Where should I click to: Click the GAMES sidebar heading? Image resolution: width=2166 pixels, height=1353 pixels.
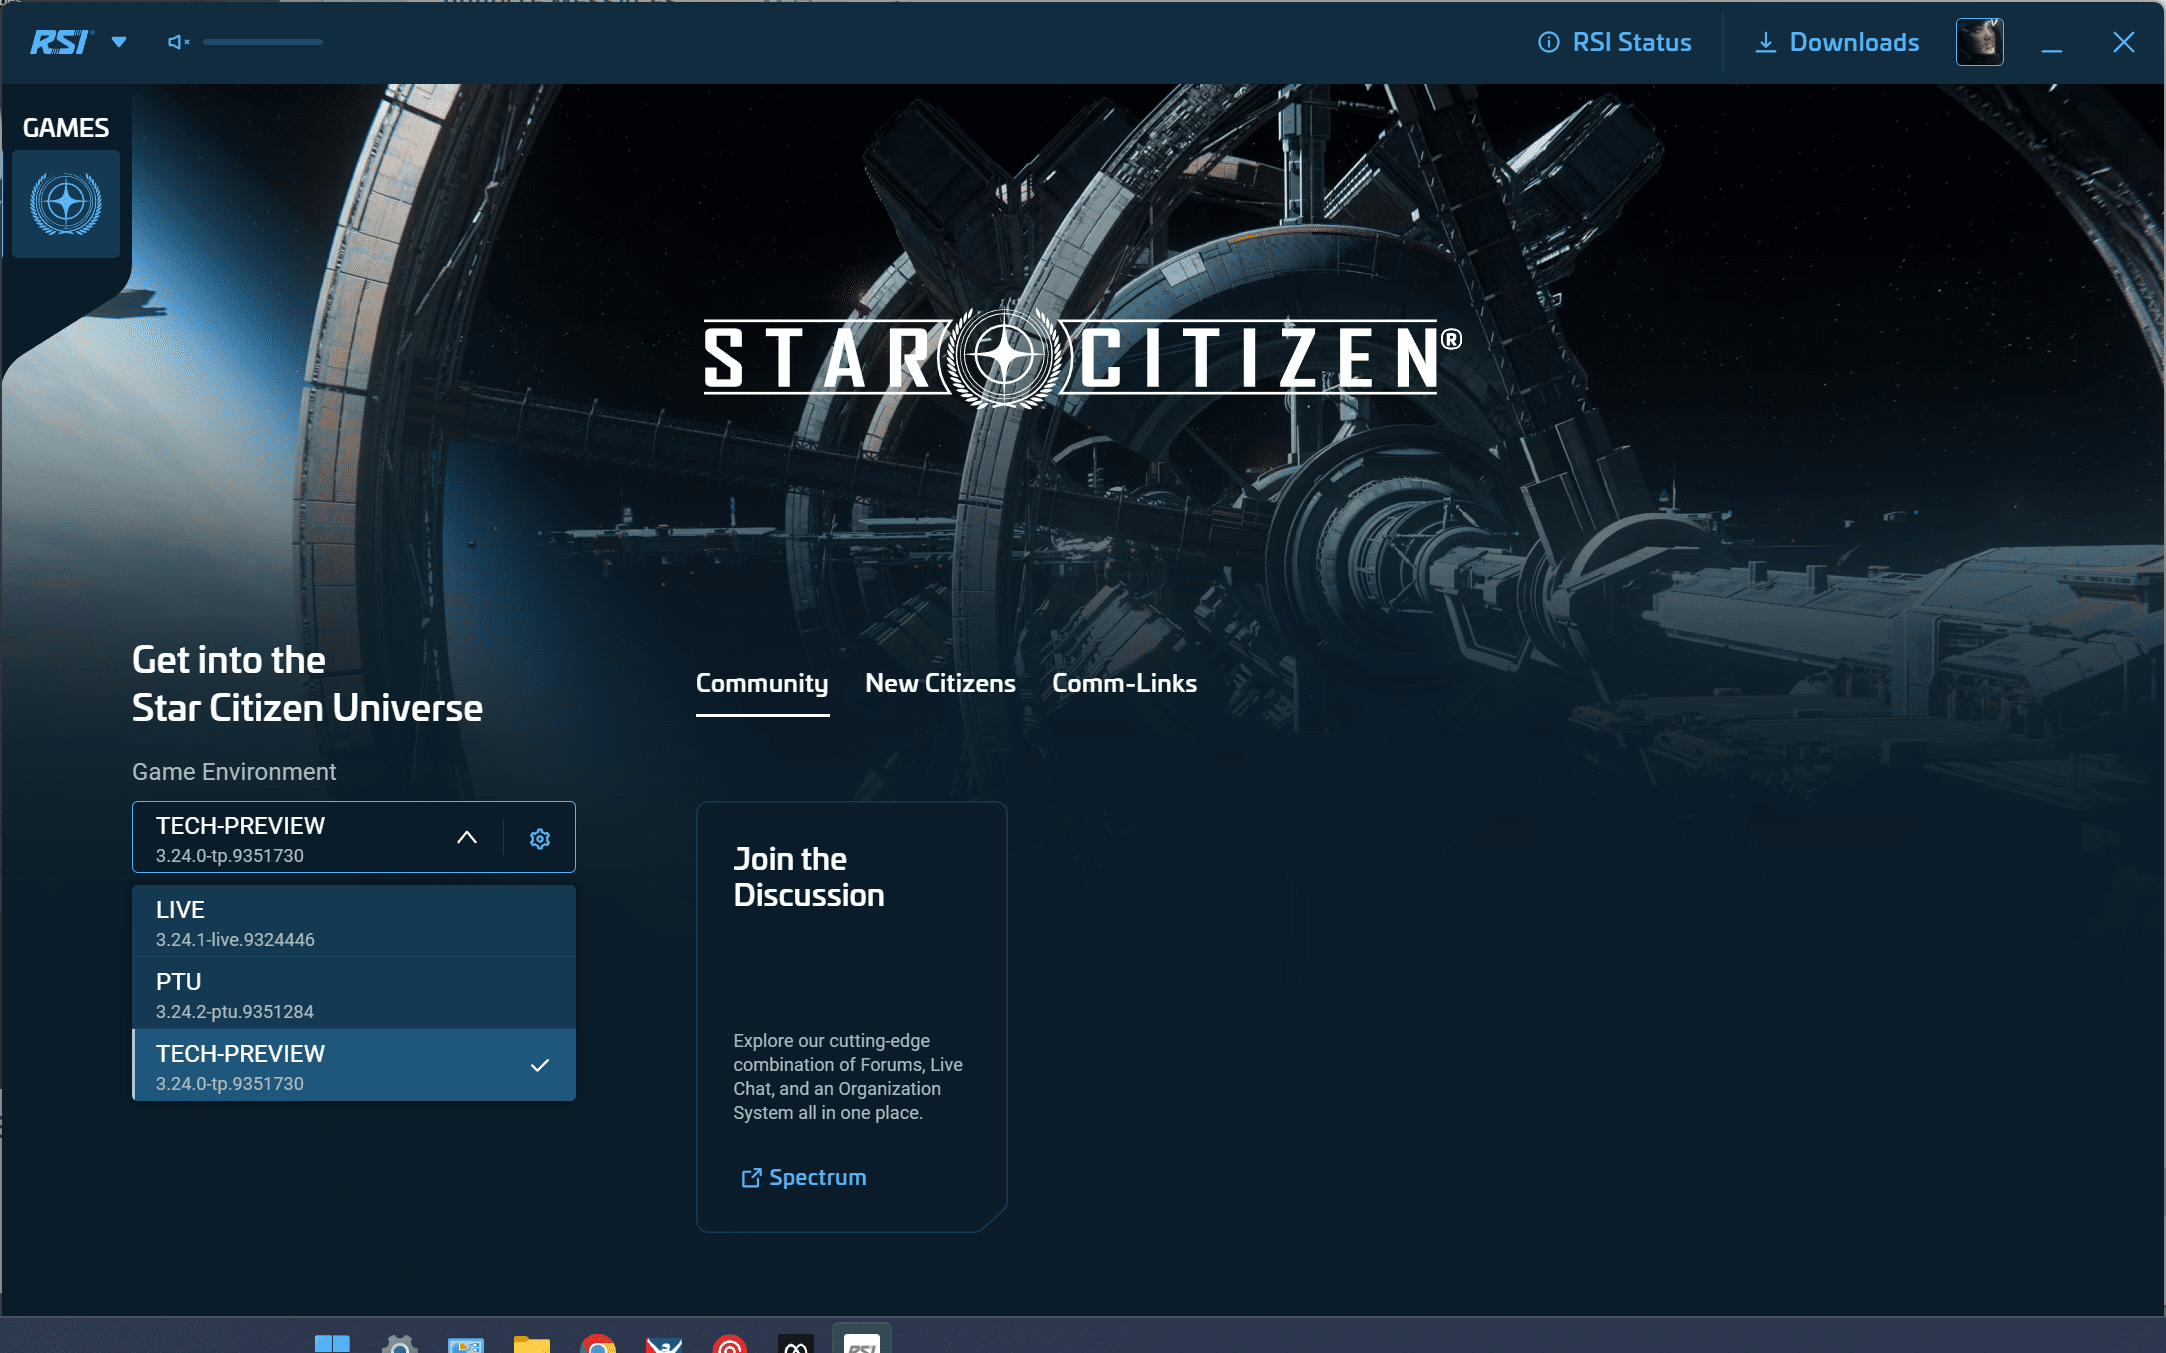66,128
